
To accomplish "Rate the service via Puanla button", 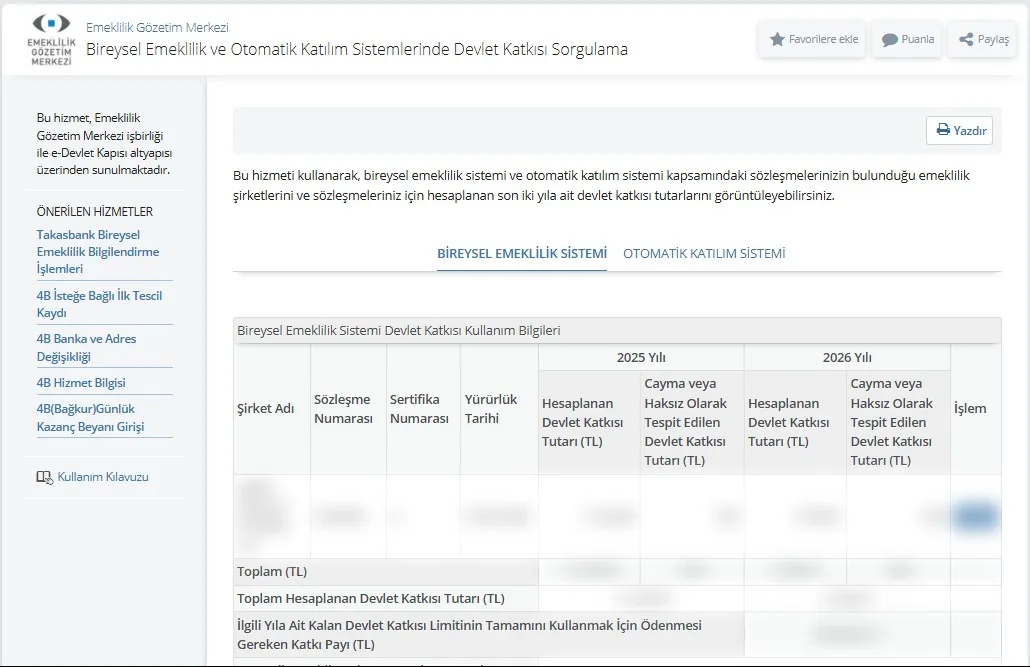I will click(907, 39).
